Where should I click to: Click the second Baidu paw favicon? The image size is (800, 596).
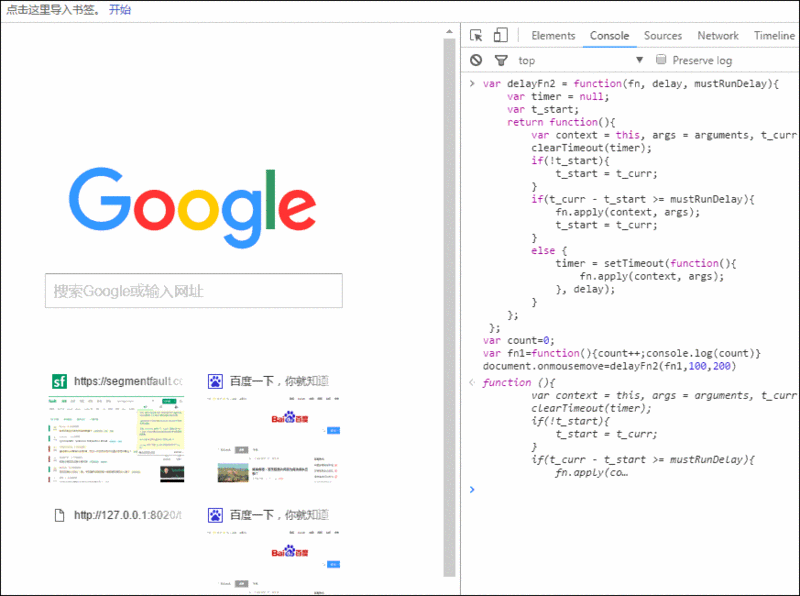pos(215,515)
